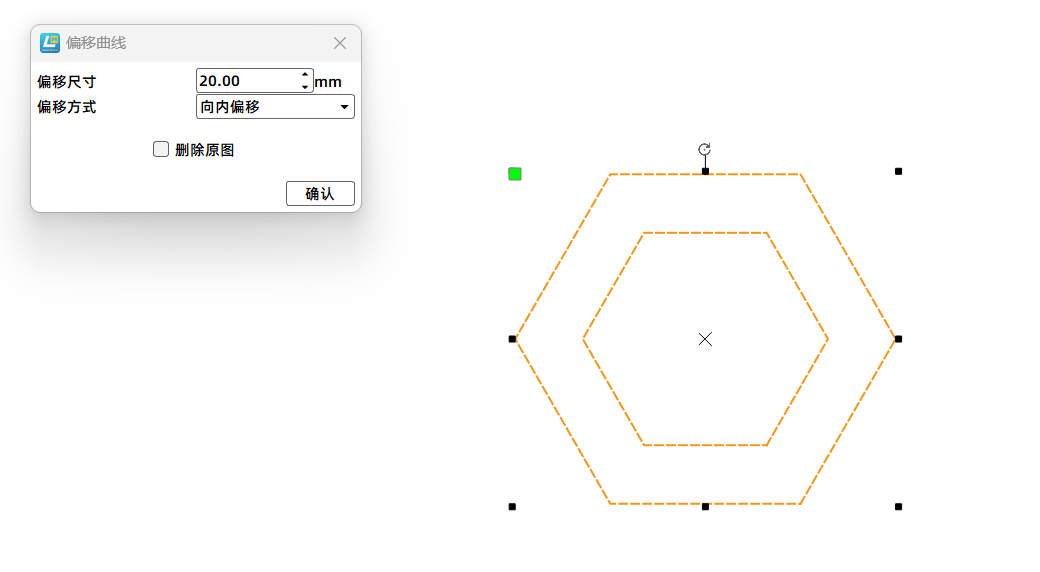Image resolution: width=1040 pixels, height=572 pixels.
Task: Select the bottom-left corner resize handle
Action: 512,507
